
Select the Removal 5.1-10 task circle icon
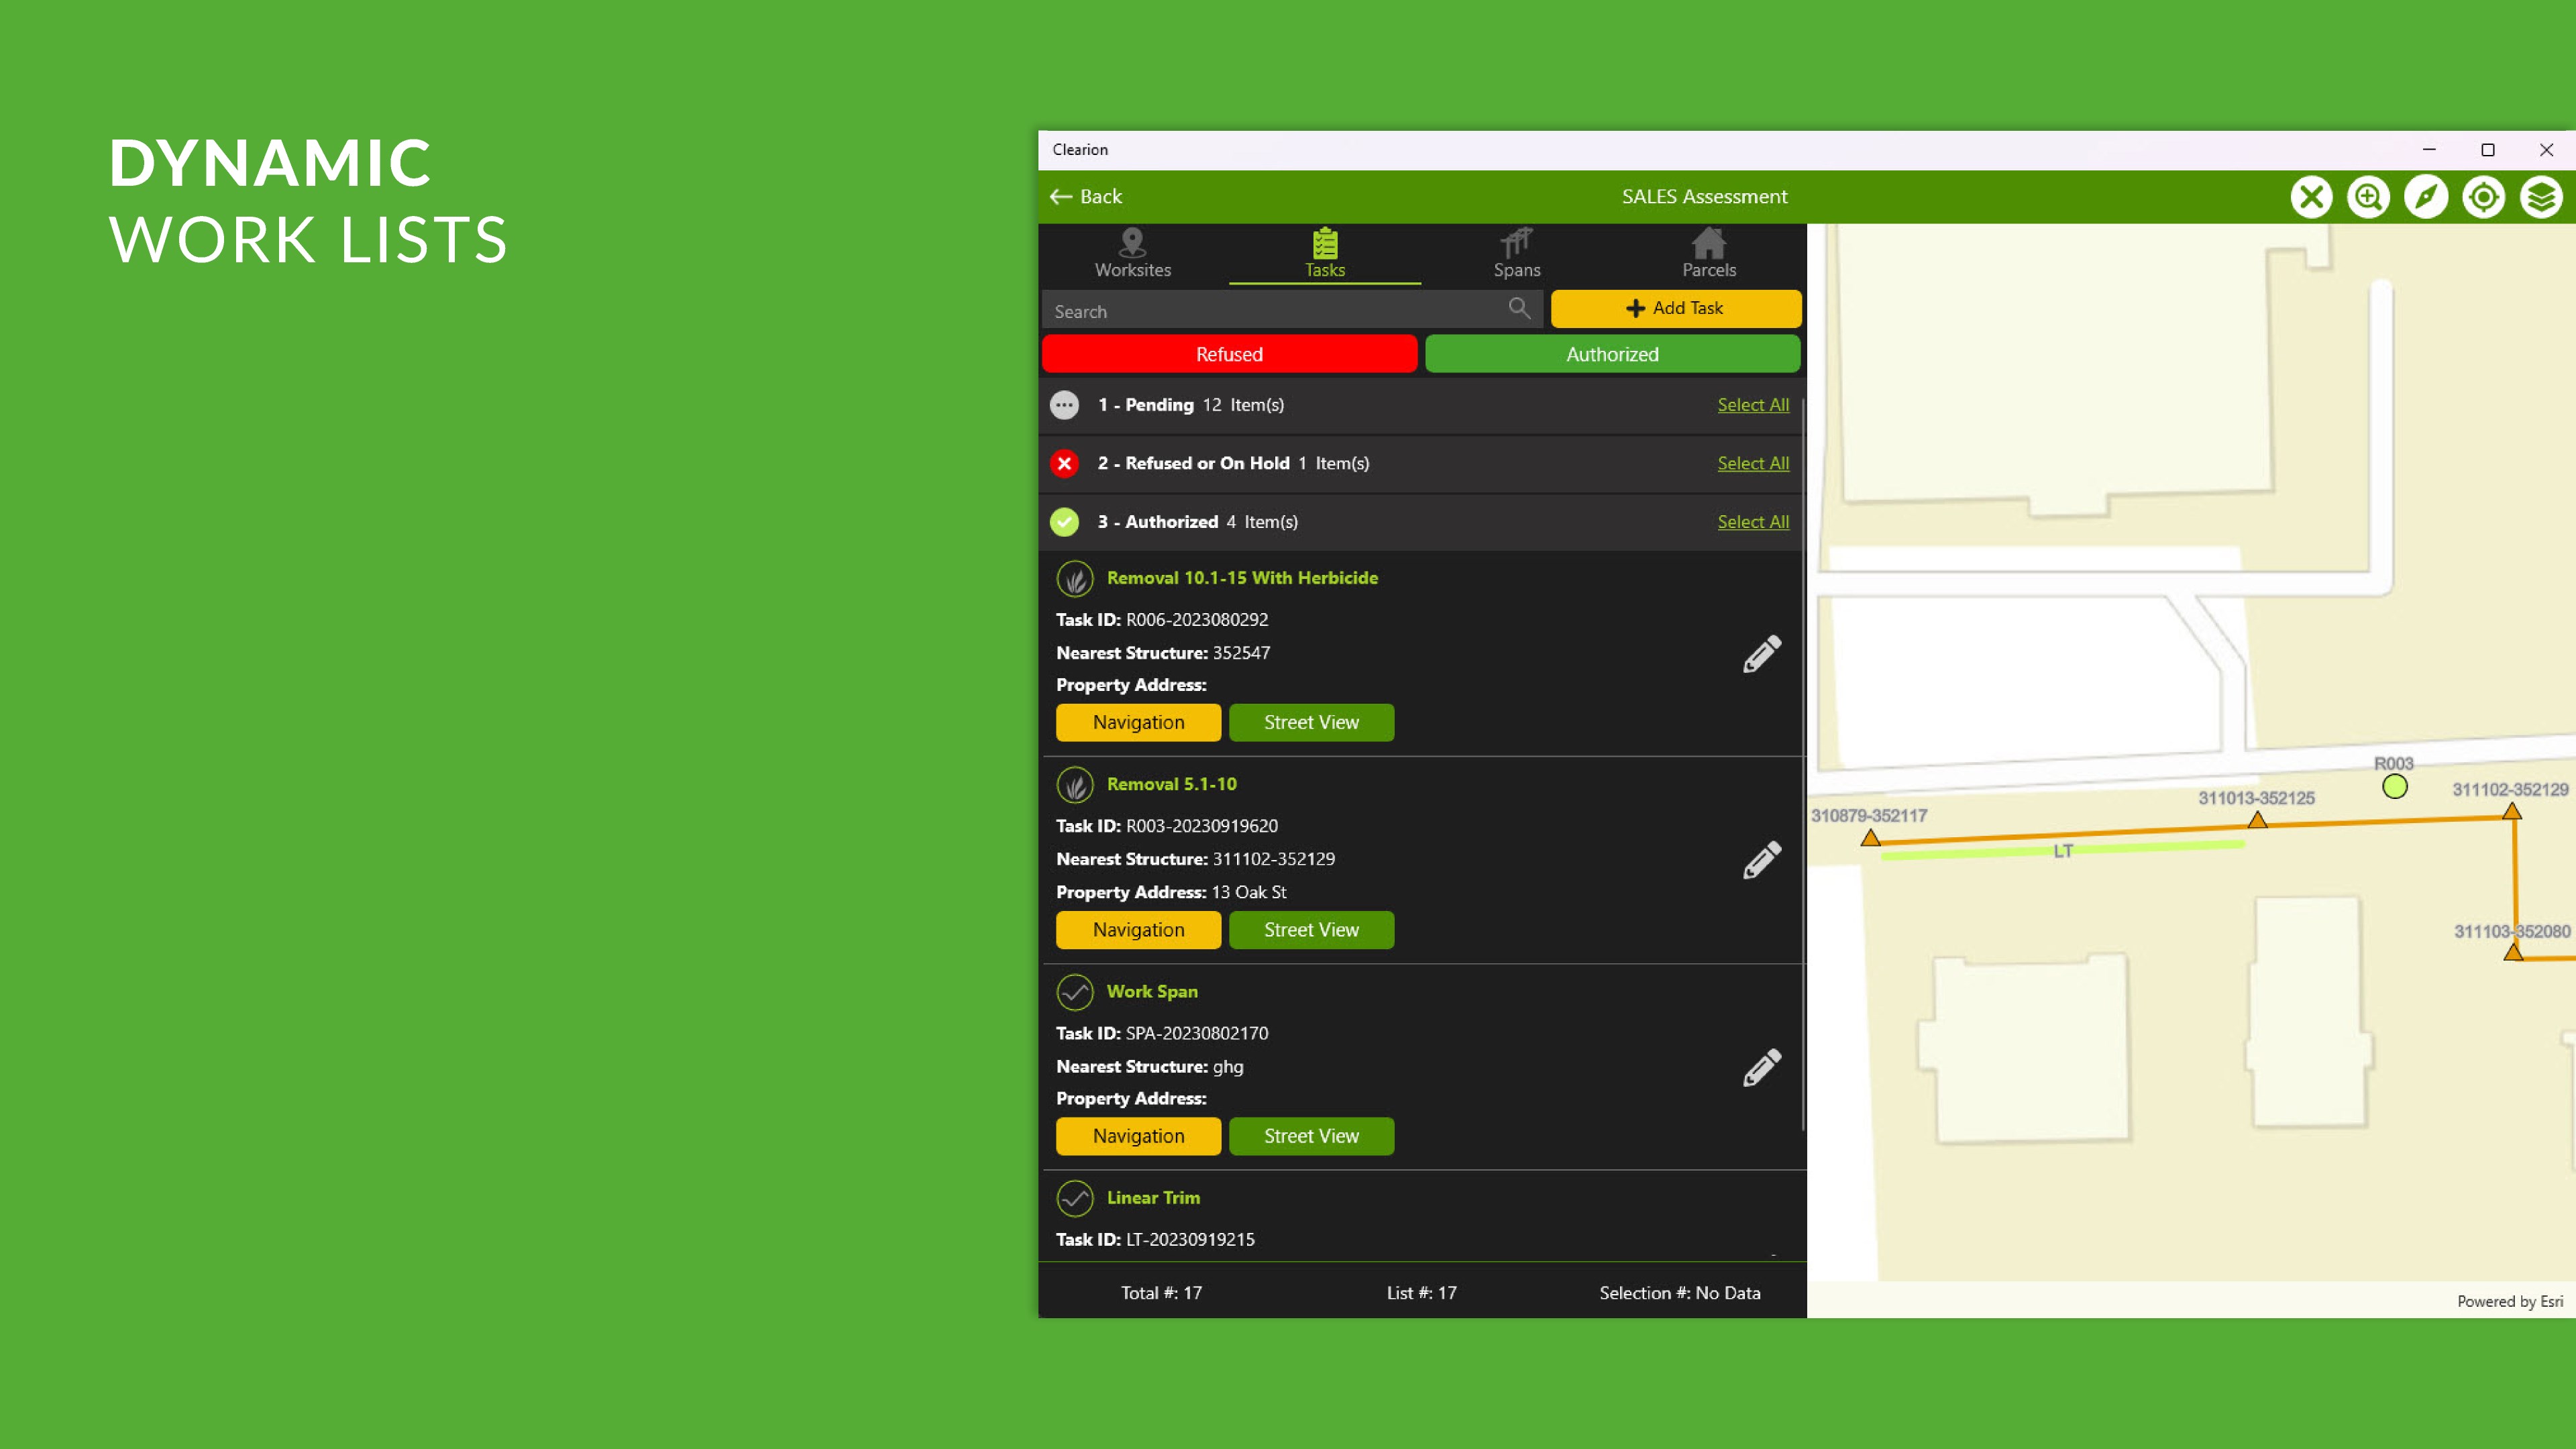click(1074, 785)
